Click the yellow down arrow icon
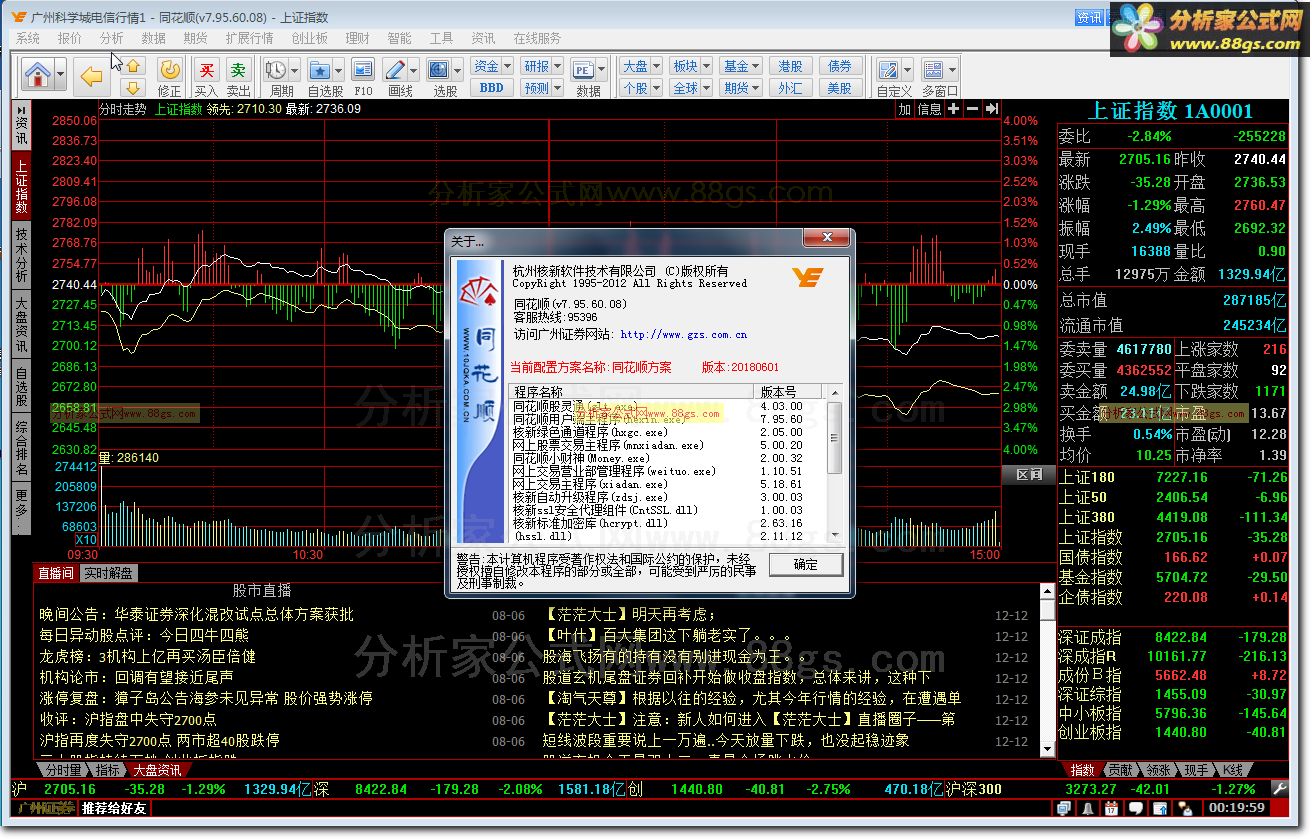 point(134,87)
